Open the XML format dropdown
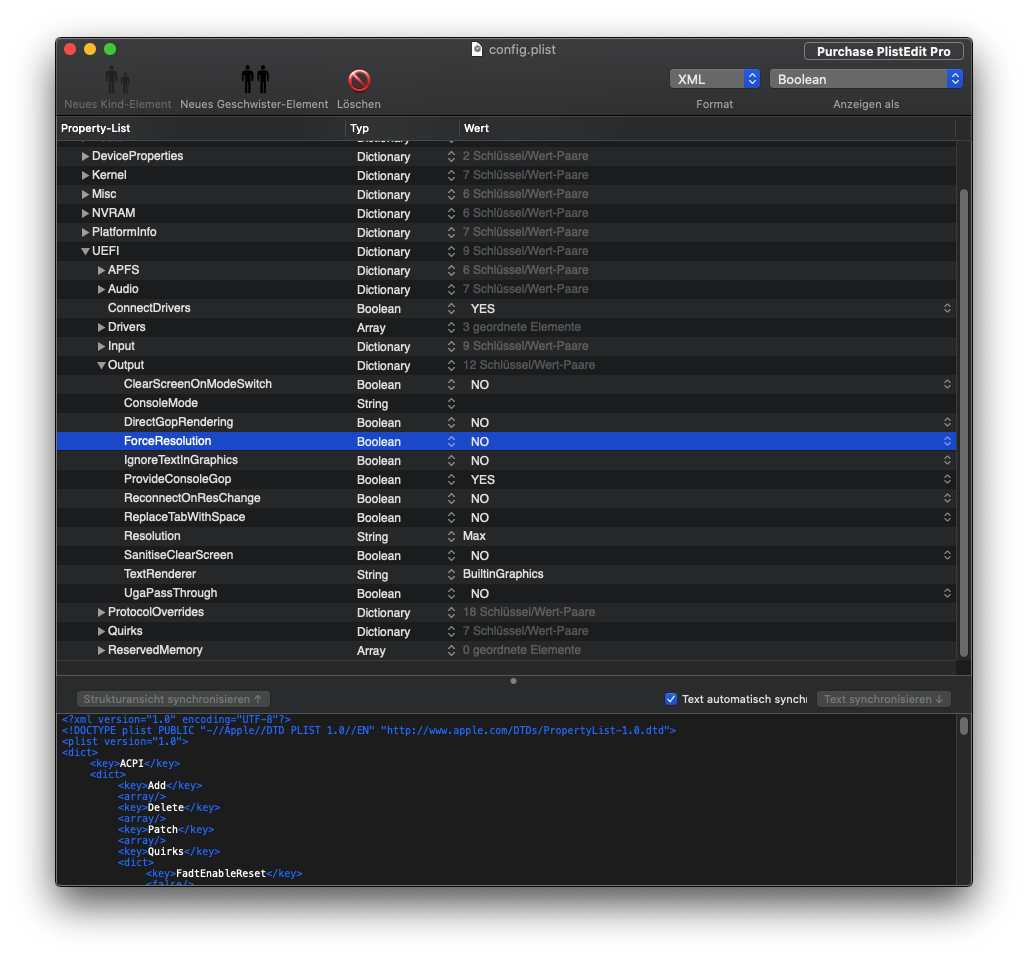The height and width of the screenshot is (960, 1028). click(x=714, y=79)
